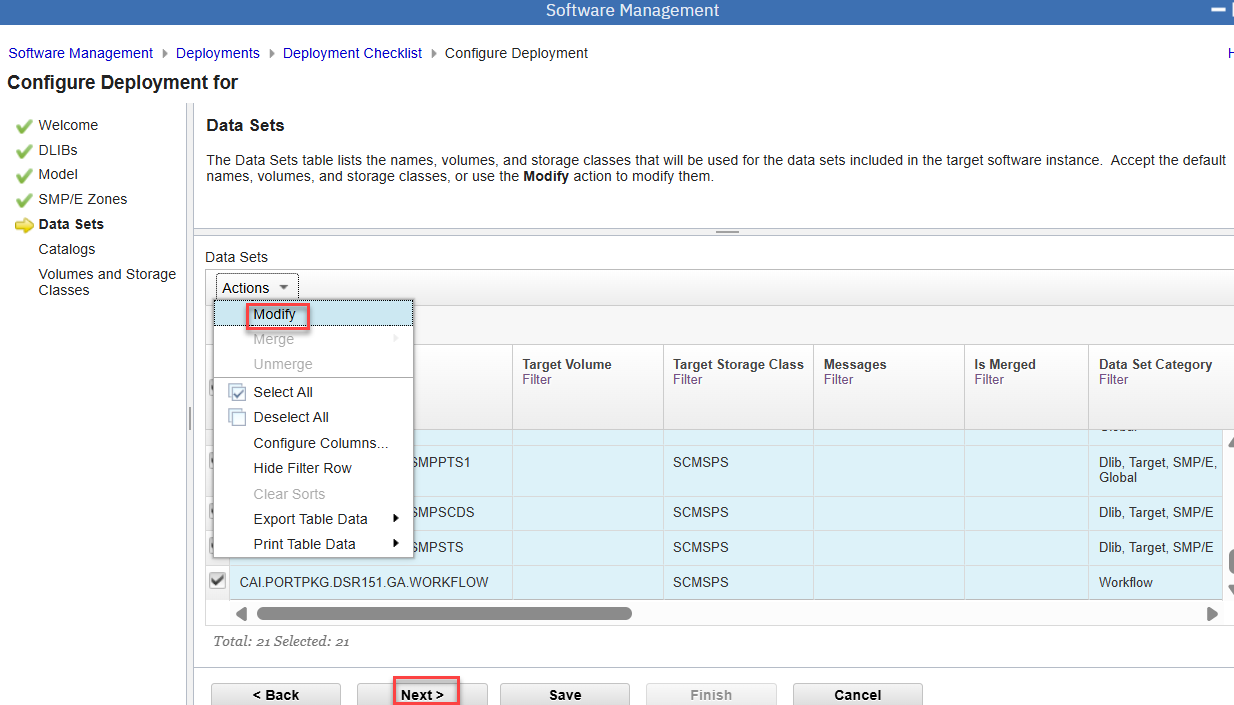The height and width of the screenshot is (705, 1234).
Task: Click the scroll right arrow of the table
Action: click(1212, 614)
